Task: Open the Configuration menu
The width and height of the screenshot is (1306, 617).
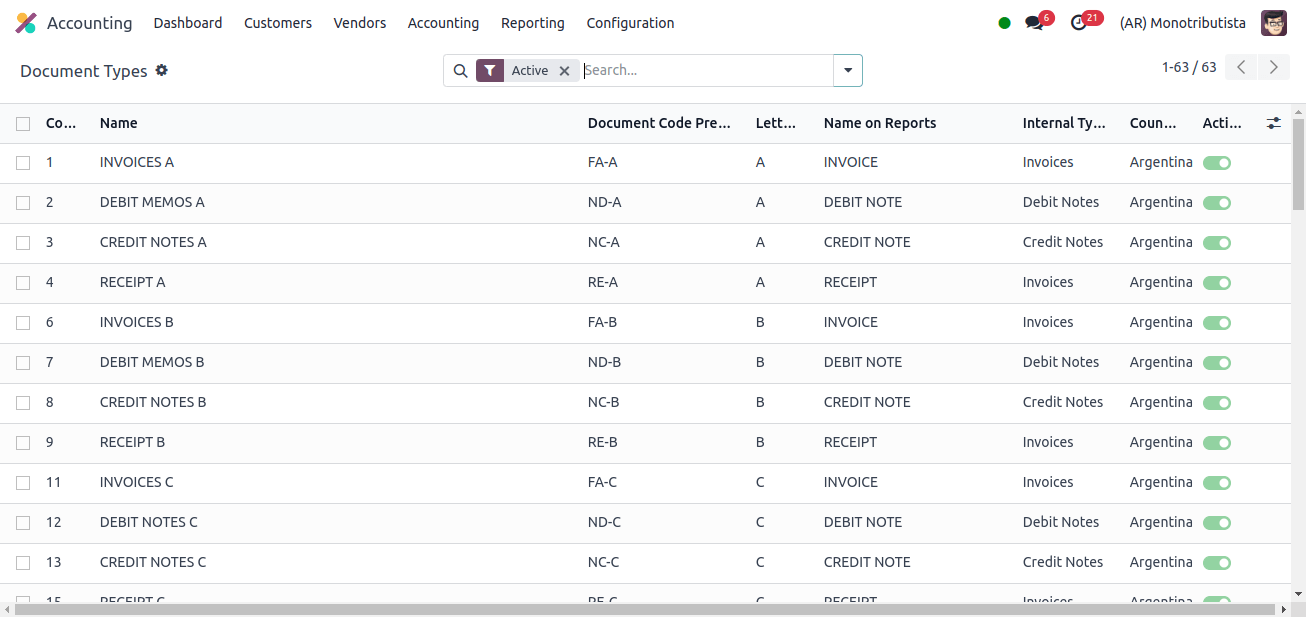Action: (x=630, y=23)
